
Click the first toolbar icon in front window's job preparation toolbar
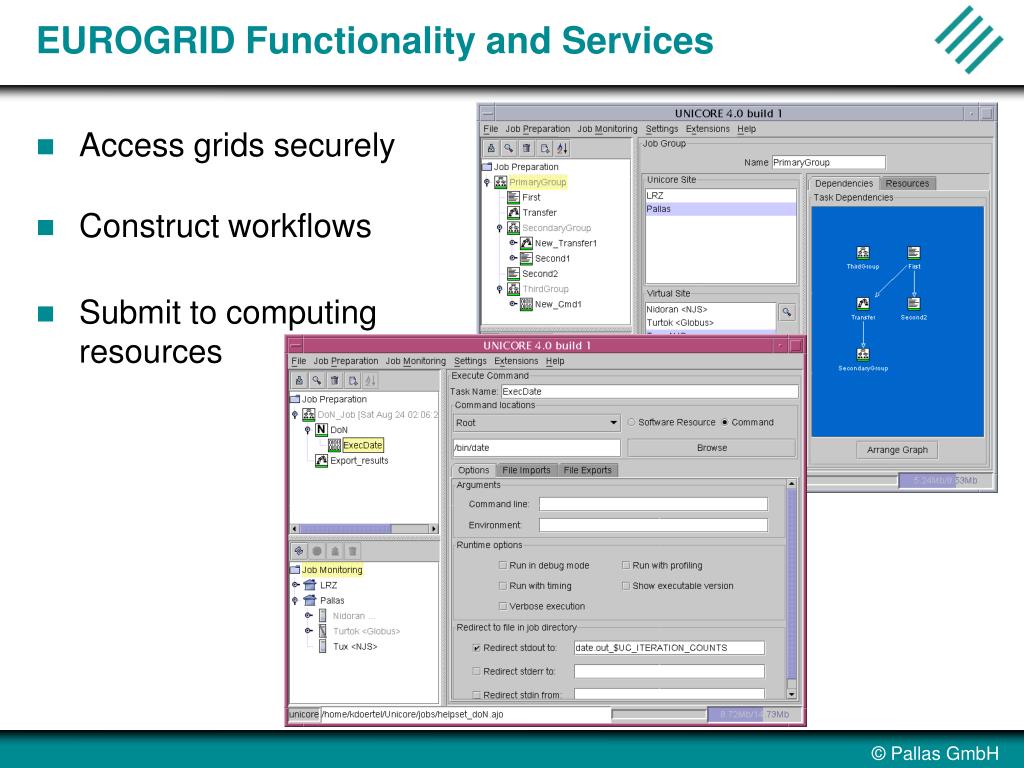point(299,380)
